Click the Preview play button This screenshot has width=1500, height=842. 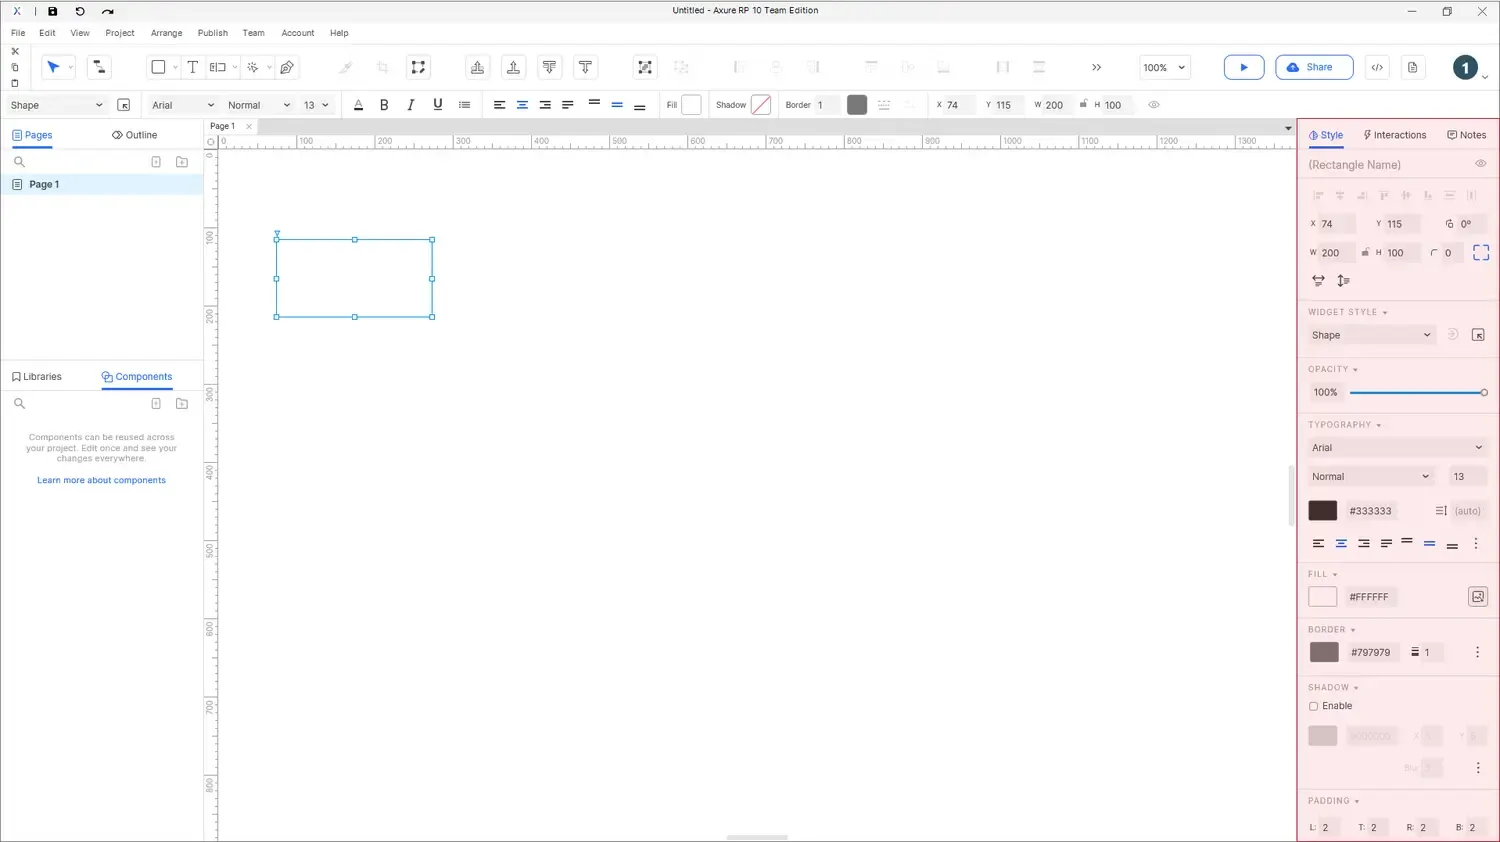click(x=1243, y=67)
